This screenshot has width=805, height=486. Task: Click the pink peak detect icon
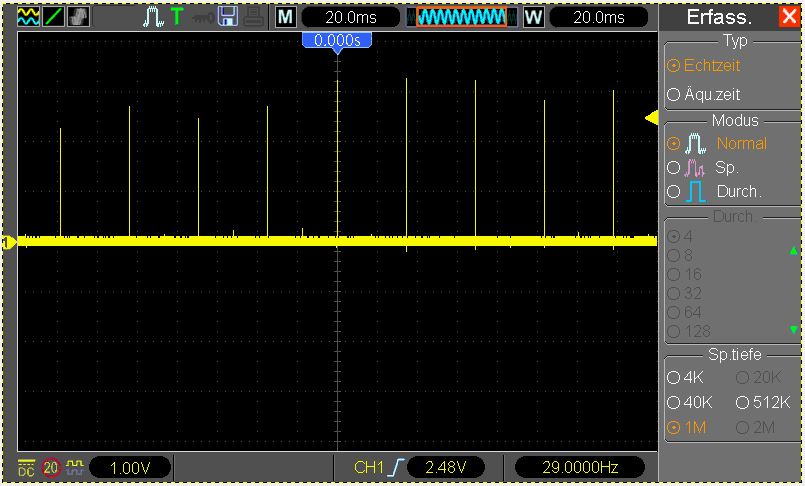[695, 168]
